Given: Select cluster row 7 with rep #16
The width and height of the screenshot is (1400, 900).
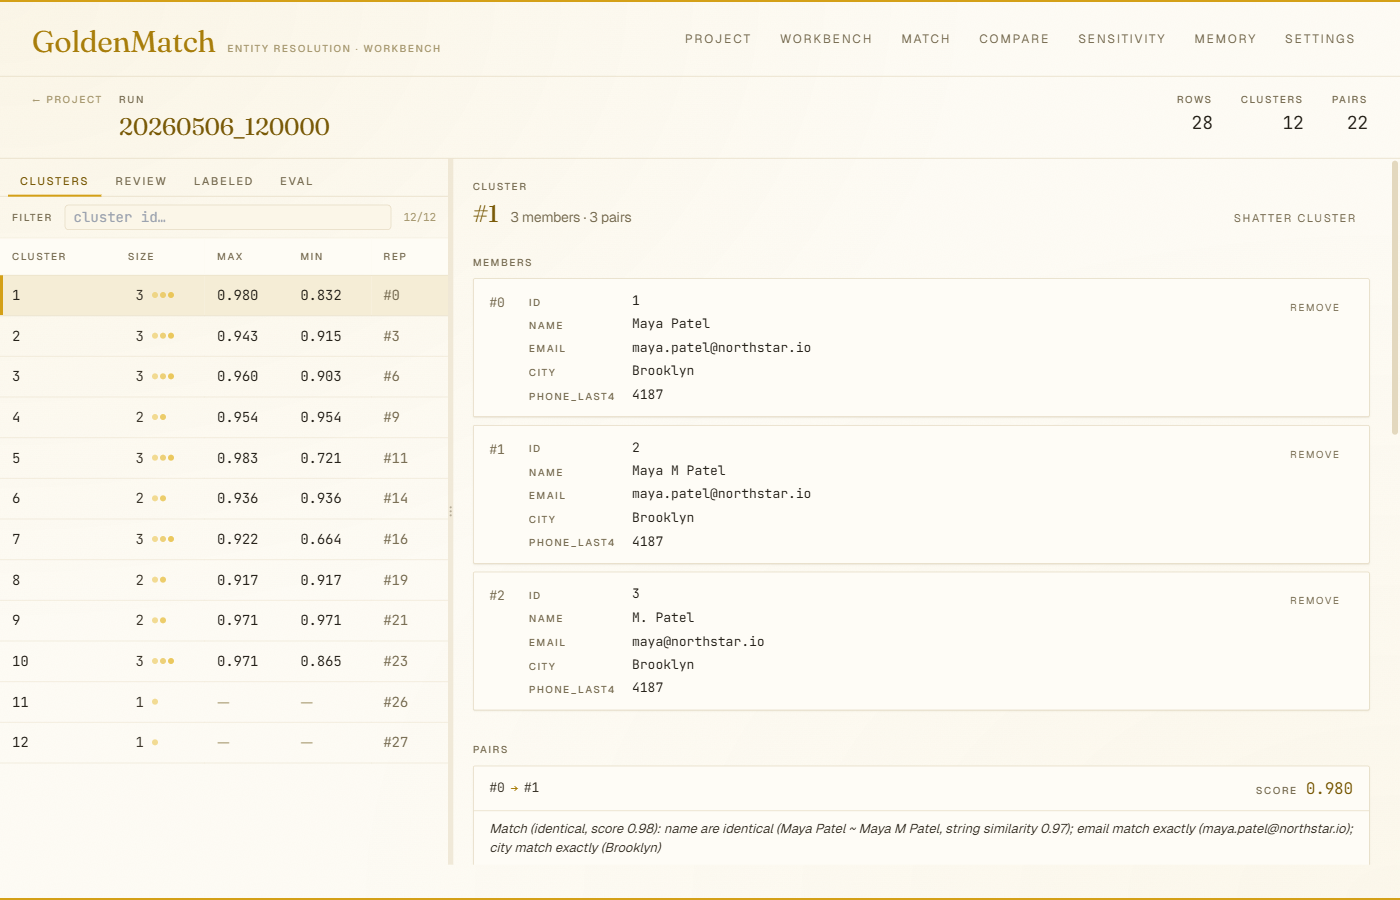Looking at the screenshot, I should click(224, 540).
